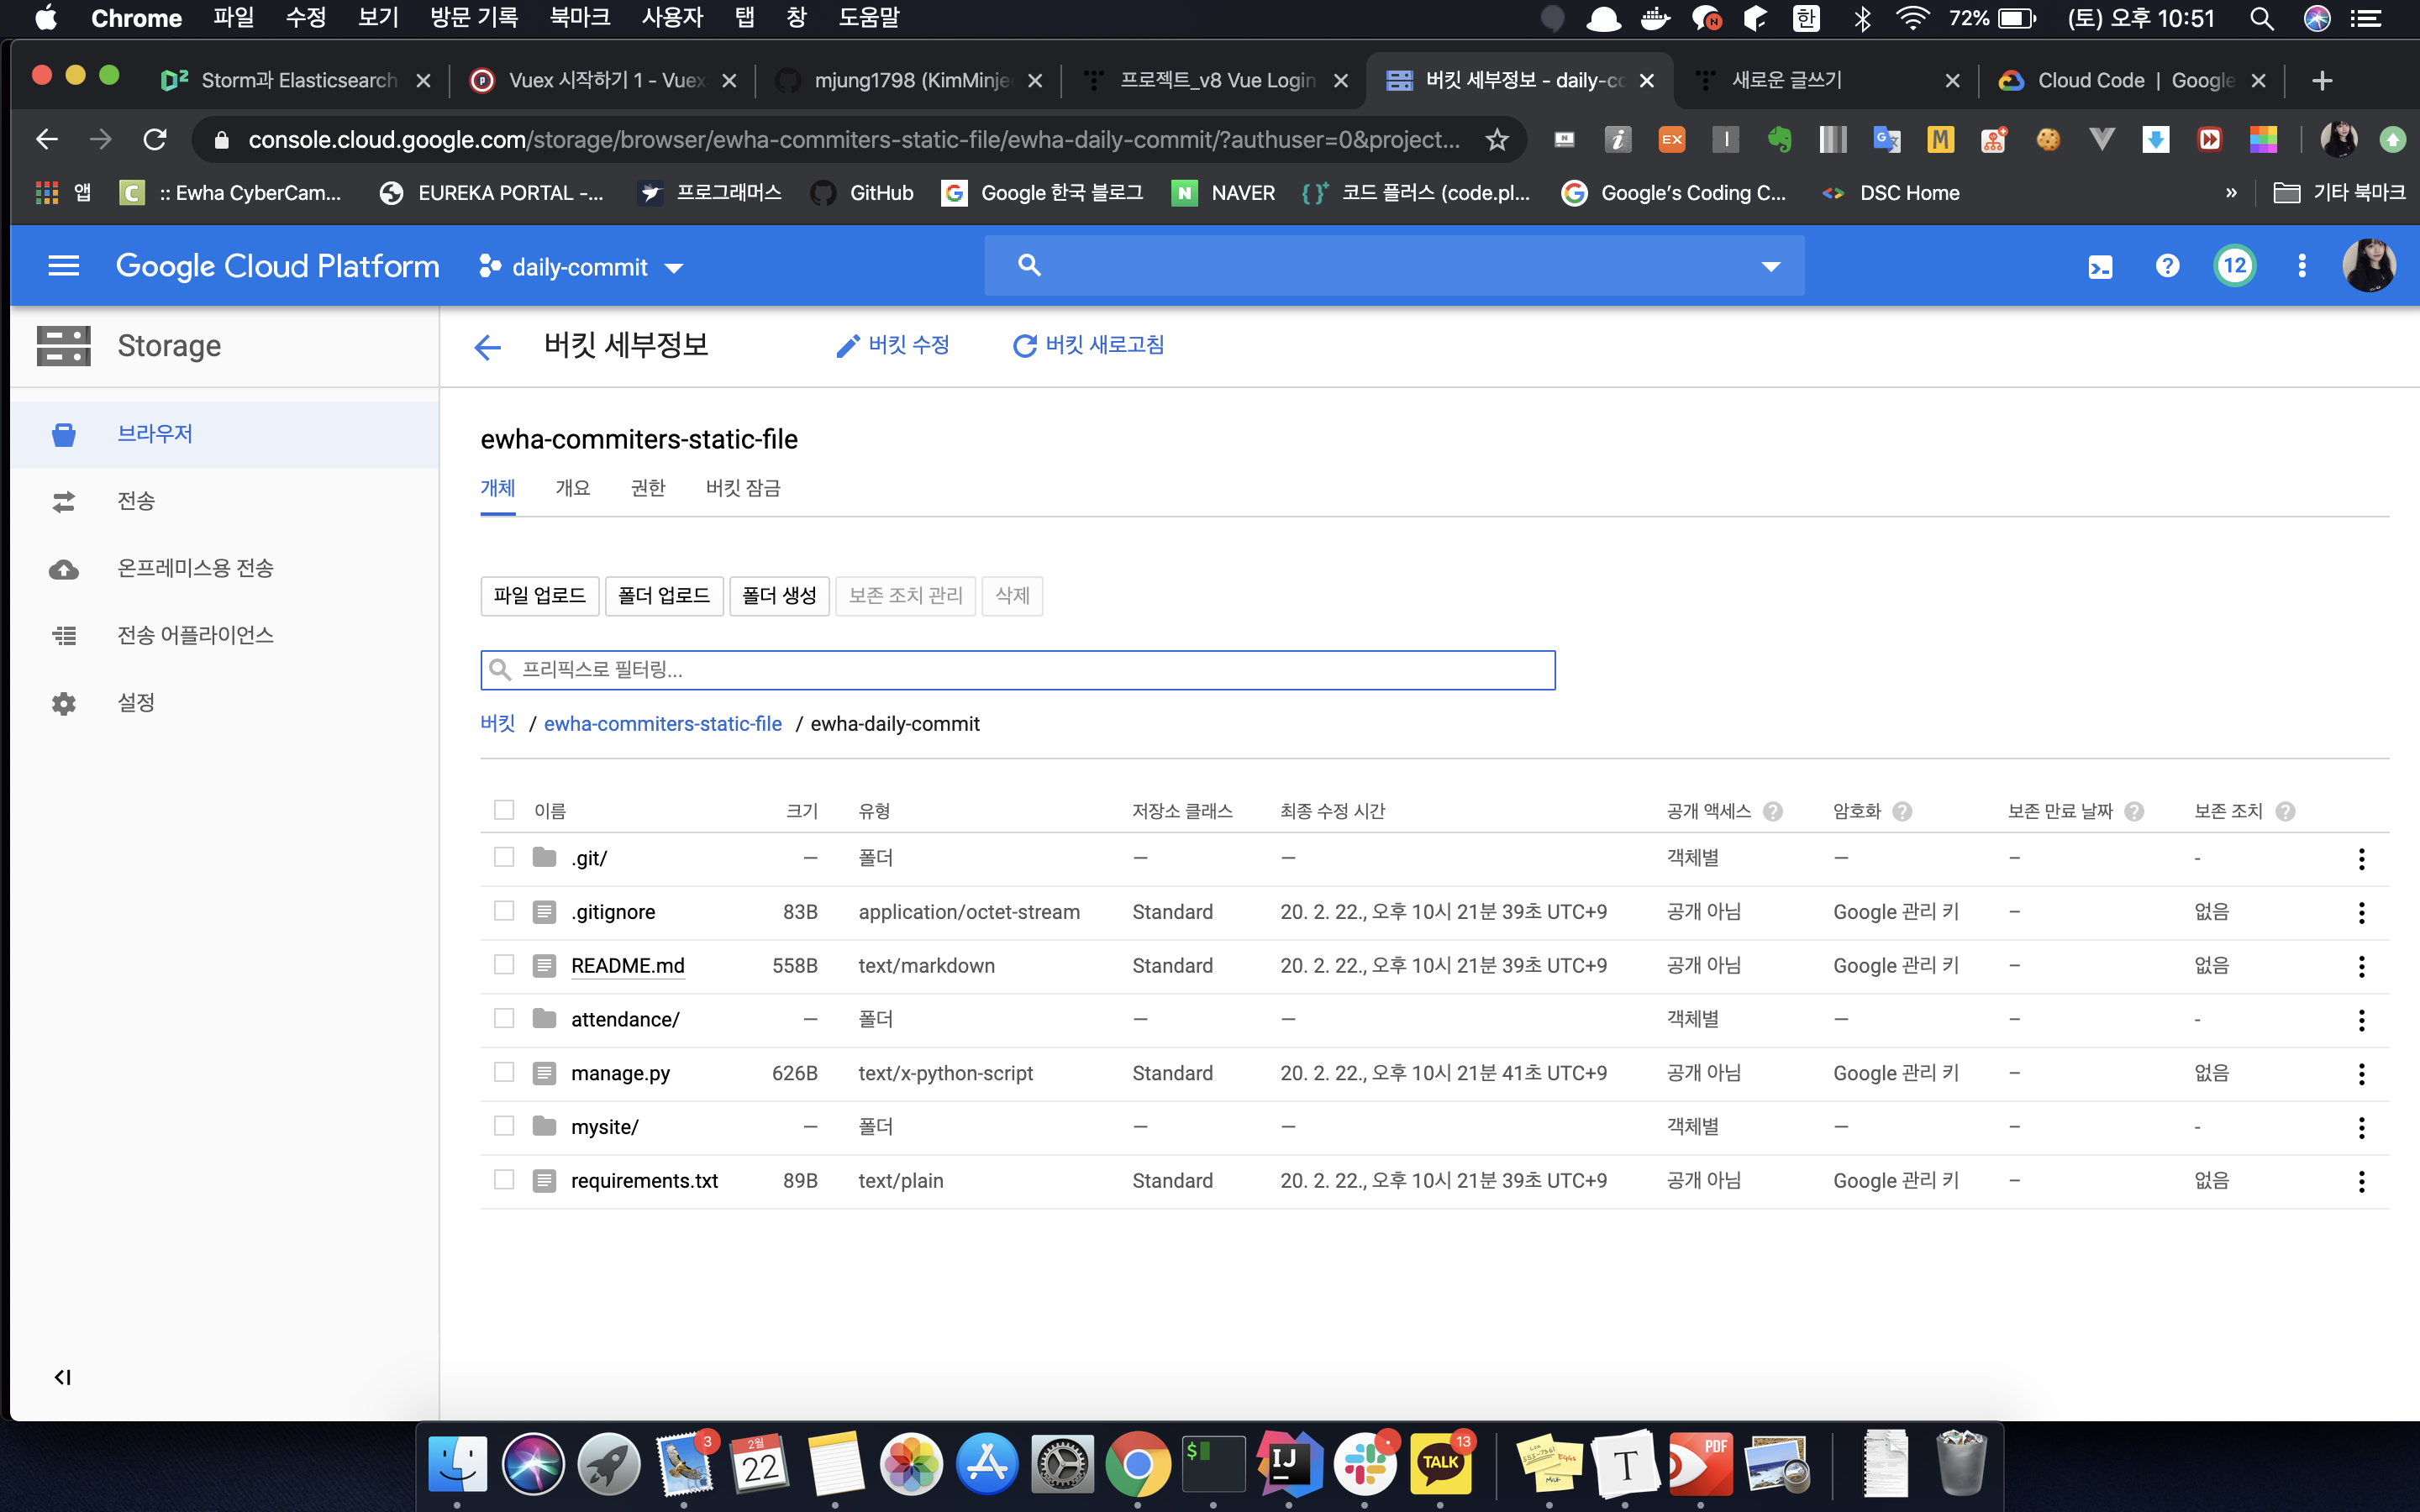Expand the search bar dropdown arrow
Viewport: 2420px width, 1512px height.
click(1771, 266)
